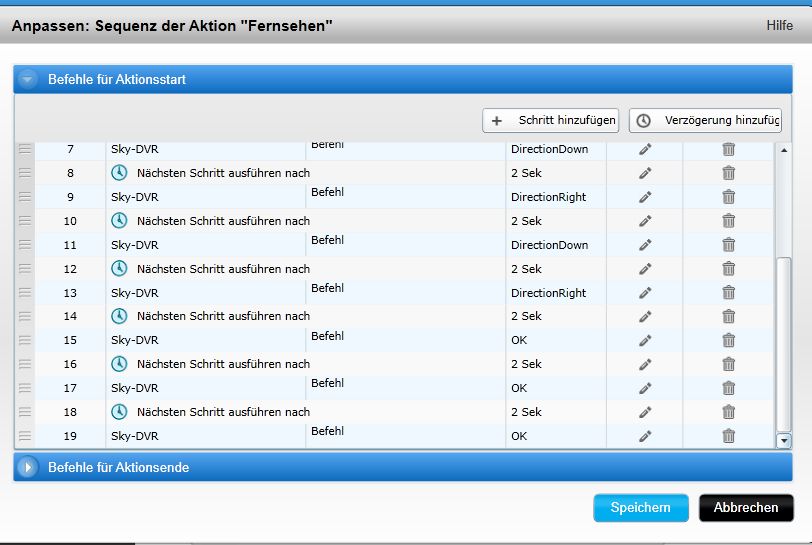Remove step 9 with trash icon
The image size is (812, 545).
[729, 197]
